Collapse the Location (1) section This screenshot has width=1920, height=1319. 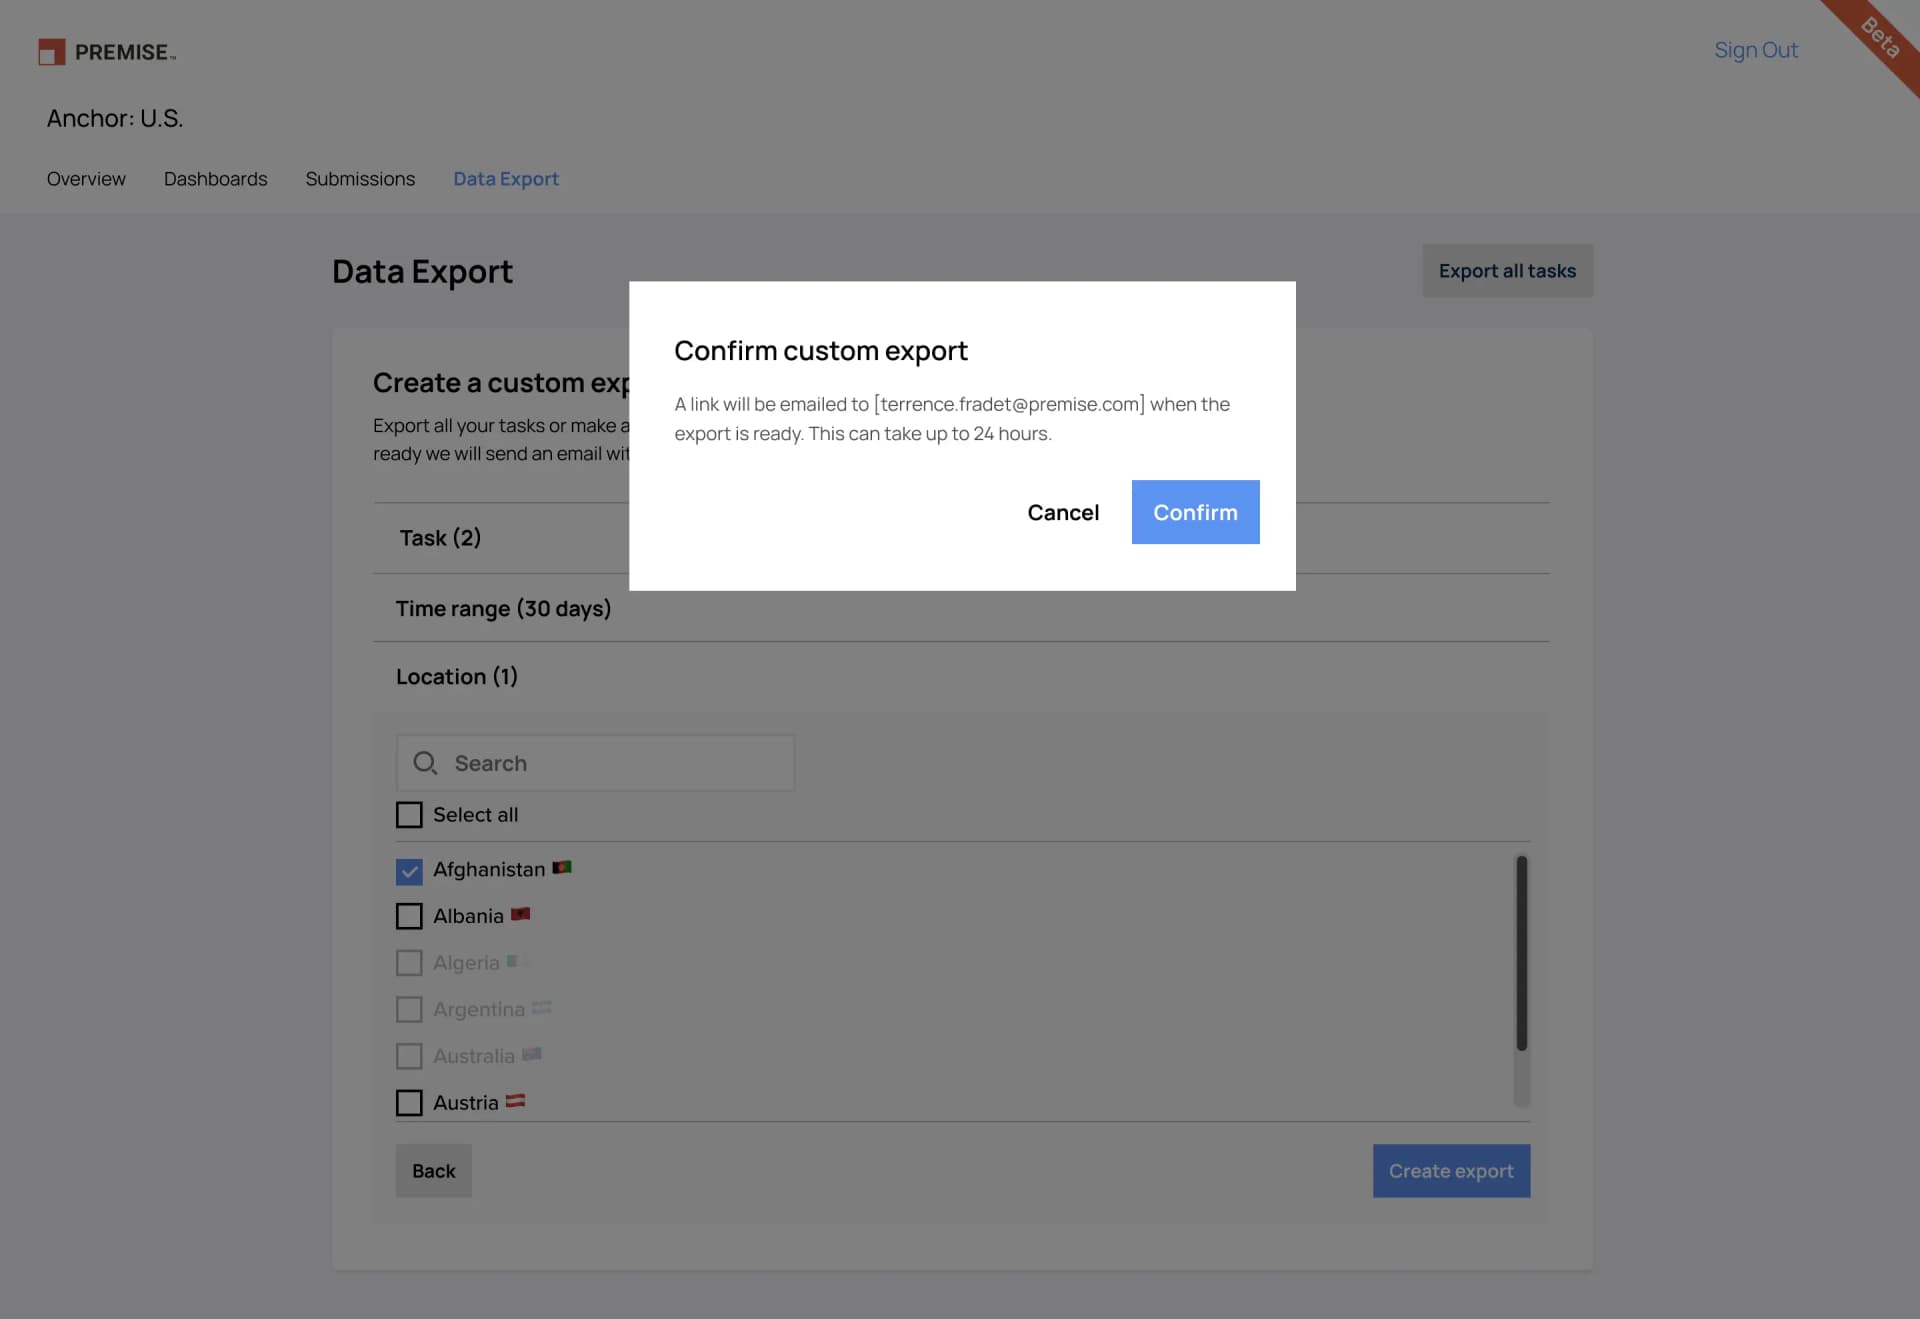(x=457, y=676)
